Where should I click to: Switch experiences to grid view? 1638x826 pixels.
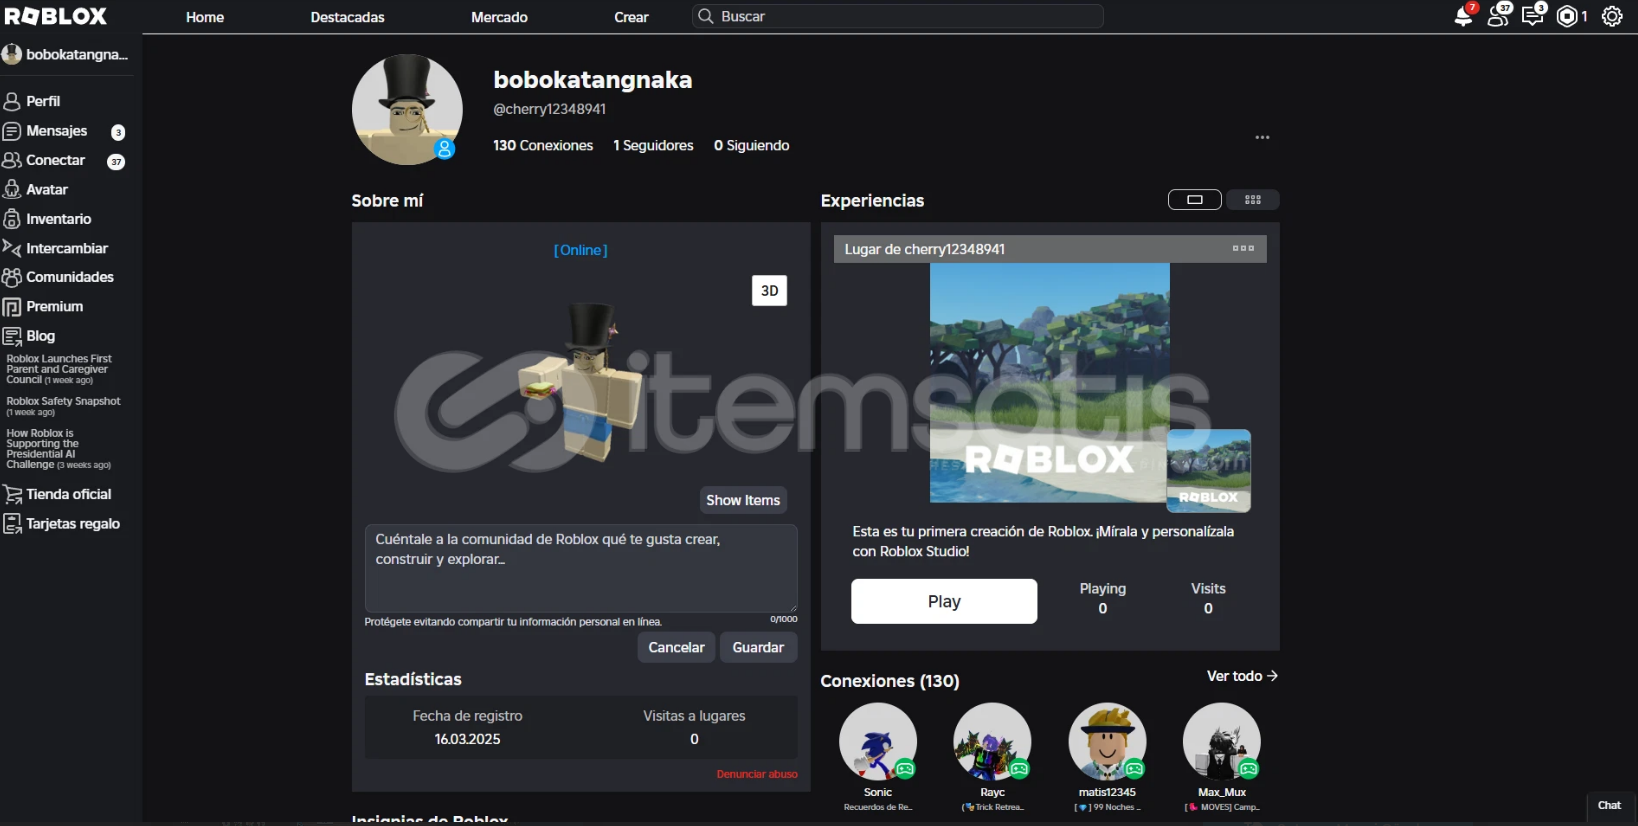[x=1252, y=200]
